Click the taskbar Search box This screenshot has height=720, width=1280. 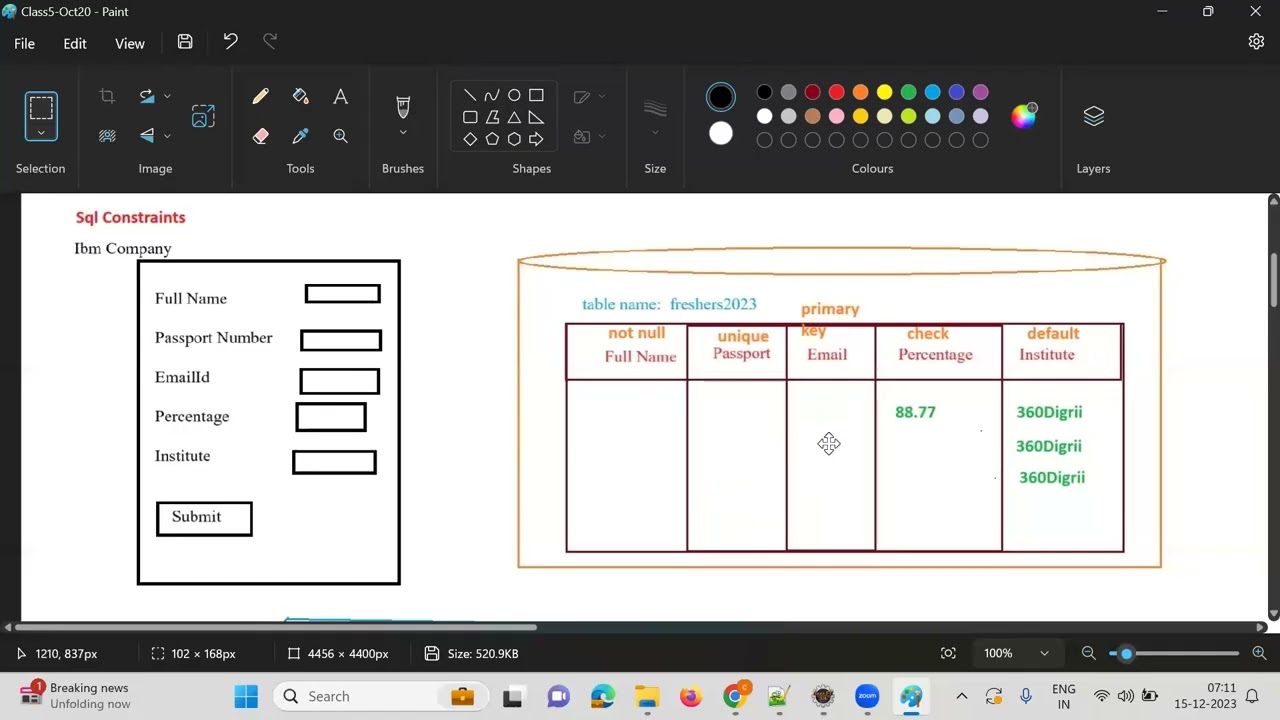[x=381, y=696]
